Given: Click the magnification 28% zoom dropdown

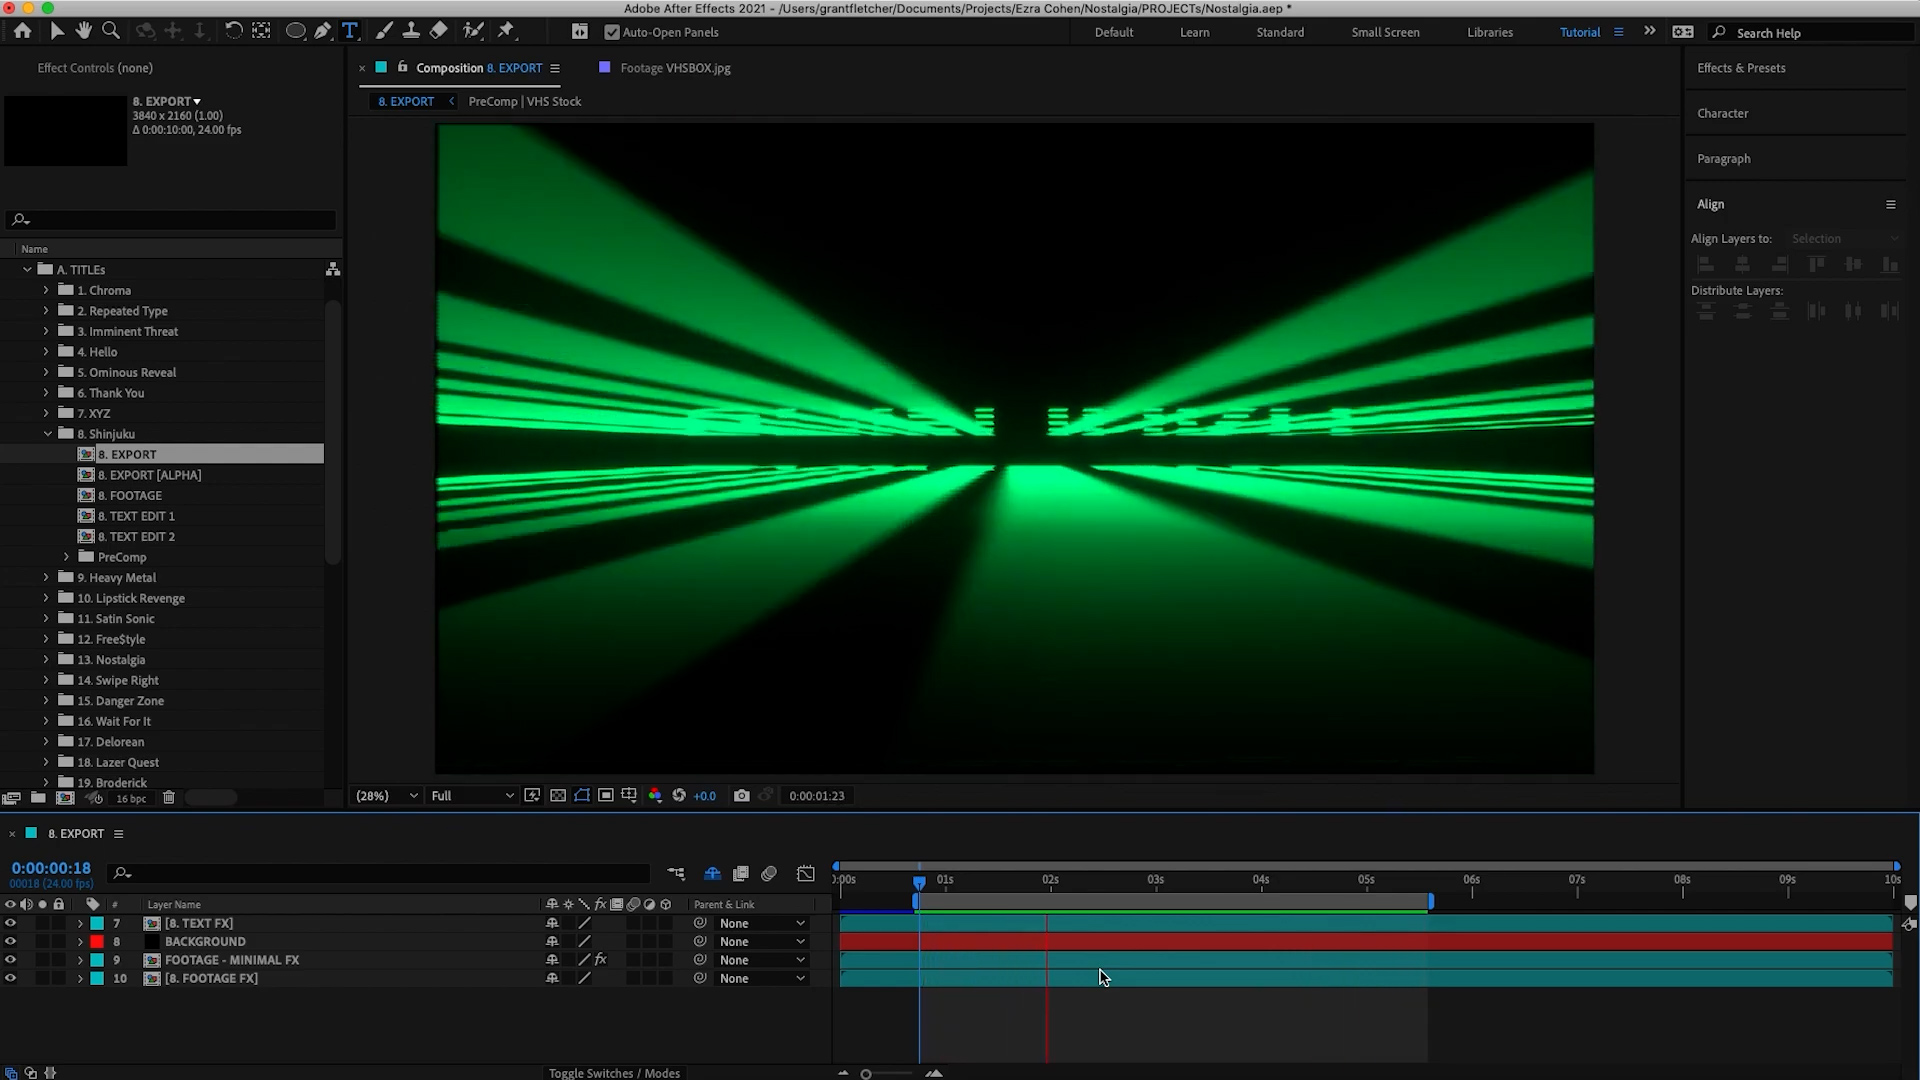Looking at the screenshot, I should pyautogui.click(x=386, y=795).
